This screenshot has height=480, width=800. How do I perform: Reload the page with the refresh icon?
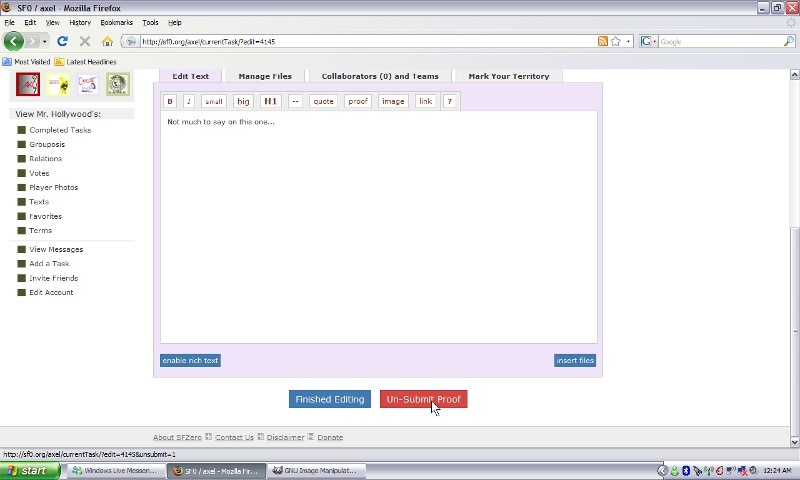62,41
